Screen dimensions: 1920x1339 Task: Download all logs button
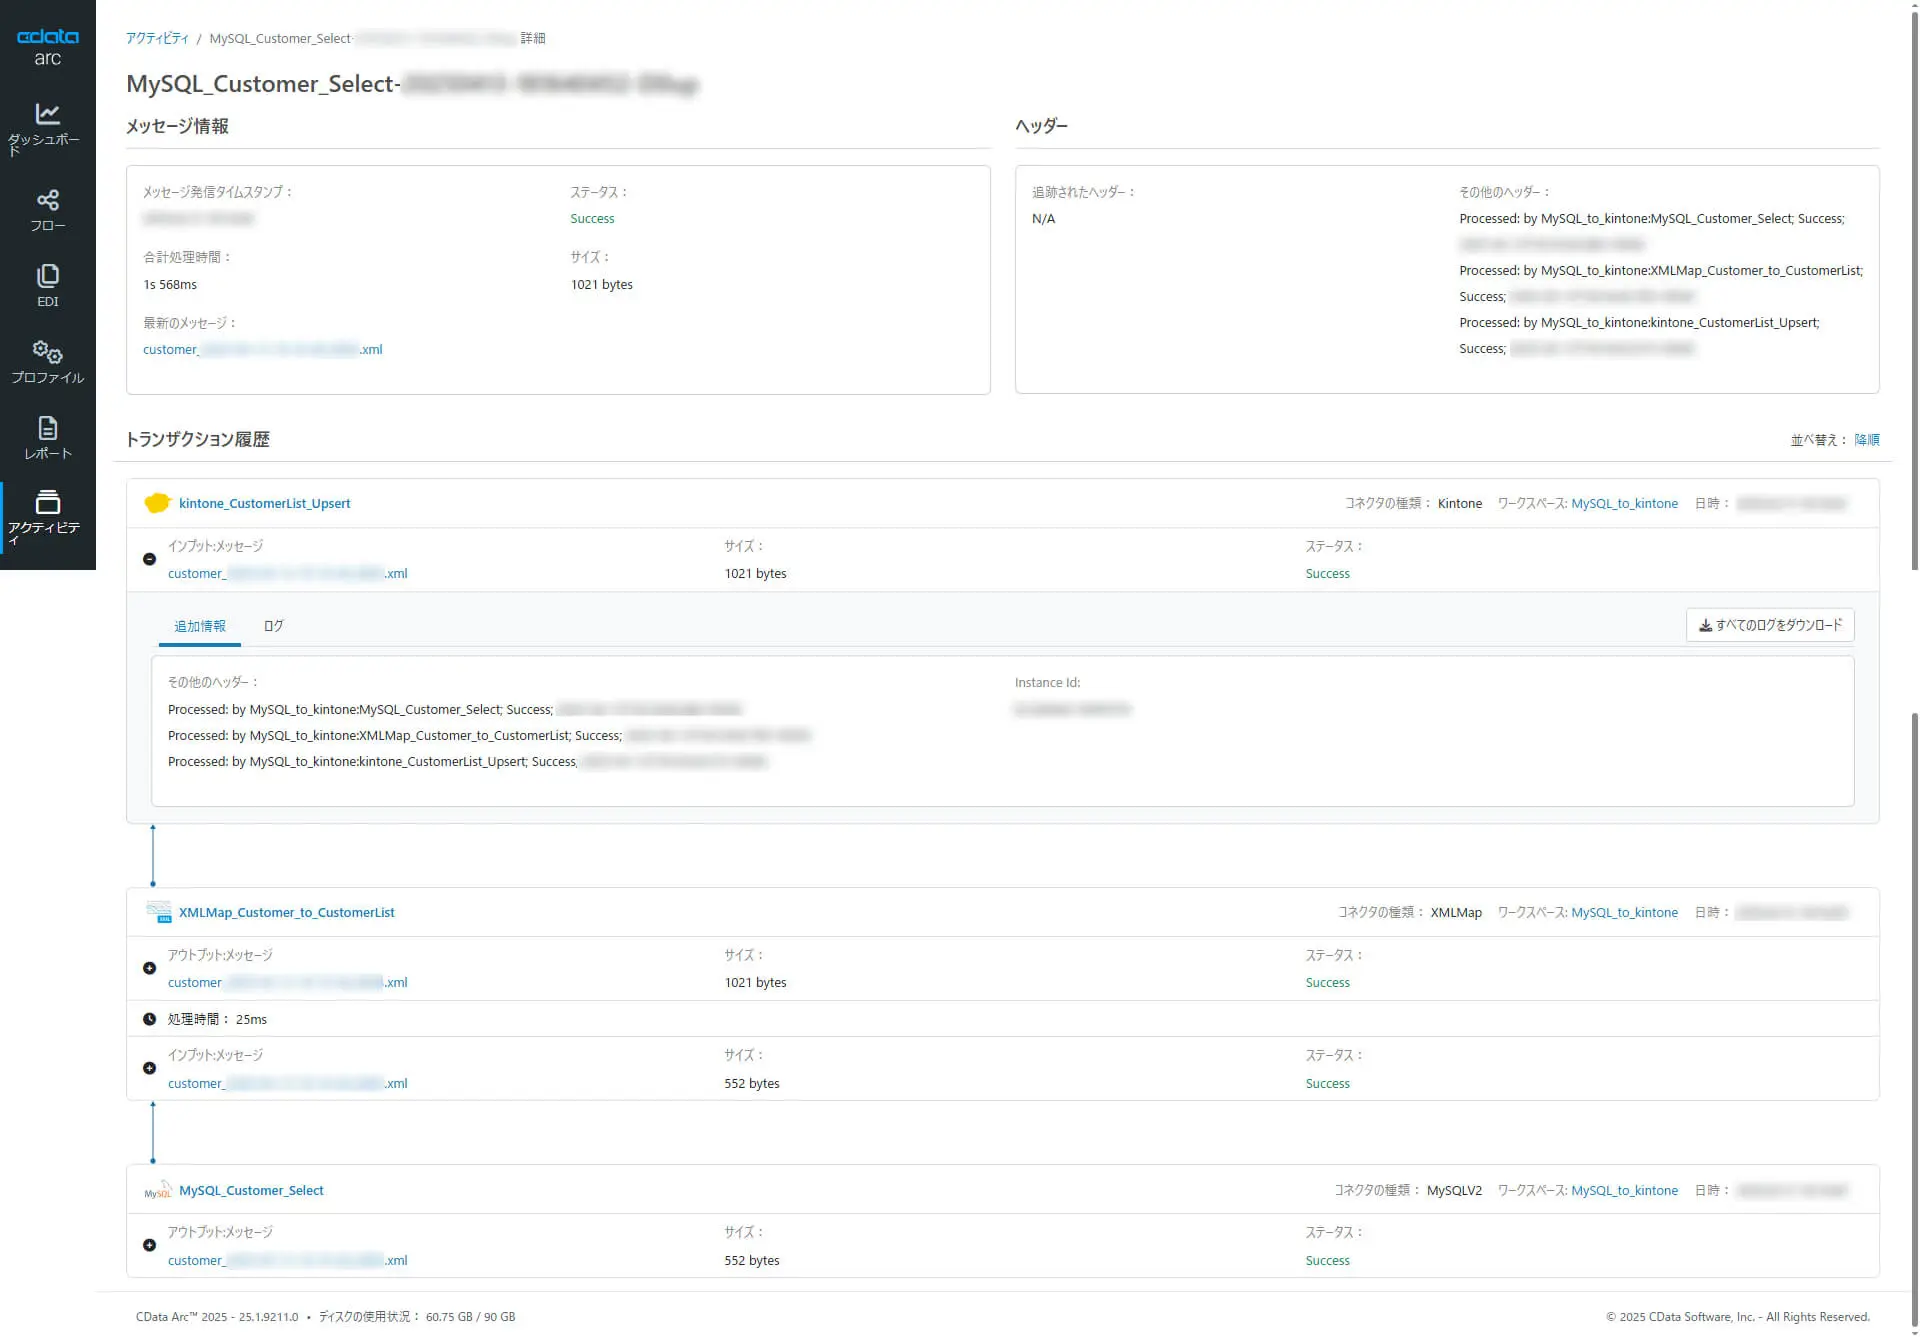click(1769, 625)
